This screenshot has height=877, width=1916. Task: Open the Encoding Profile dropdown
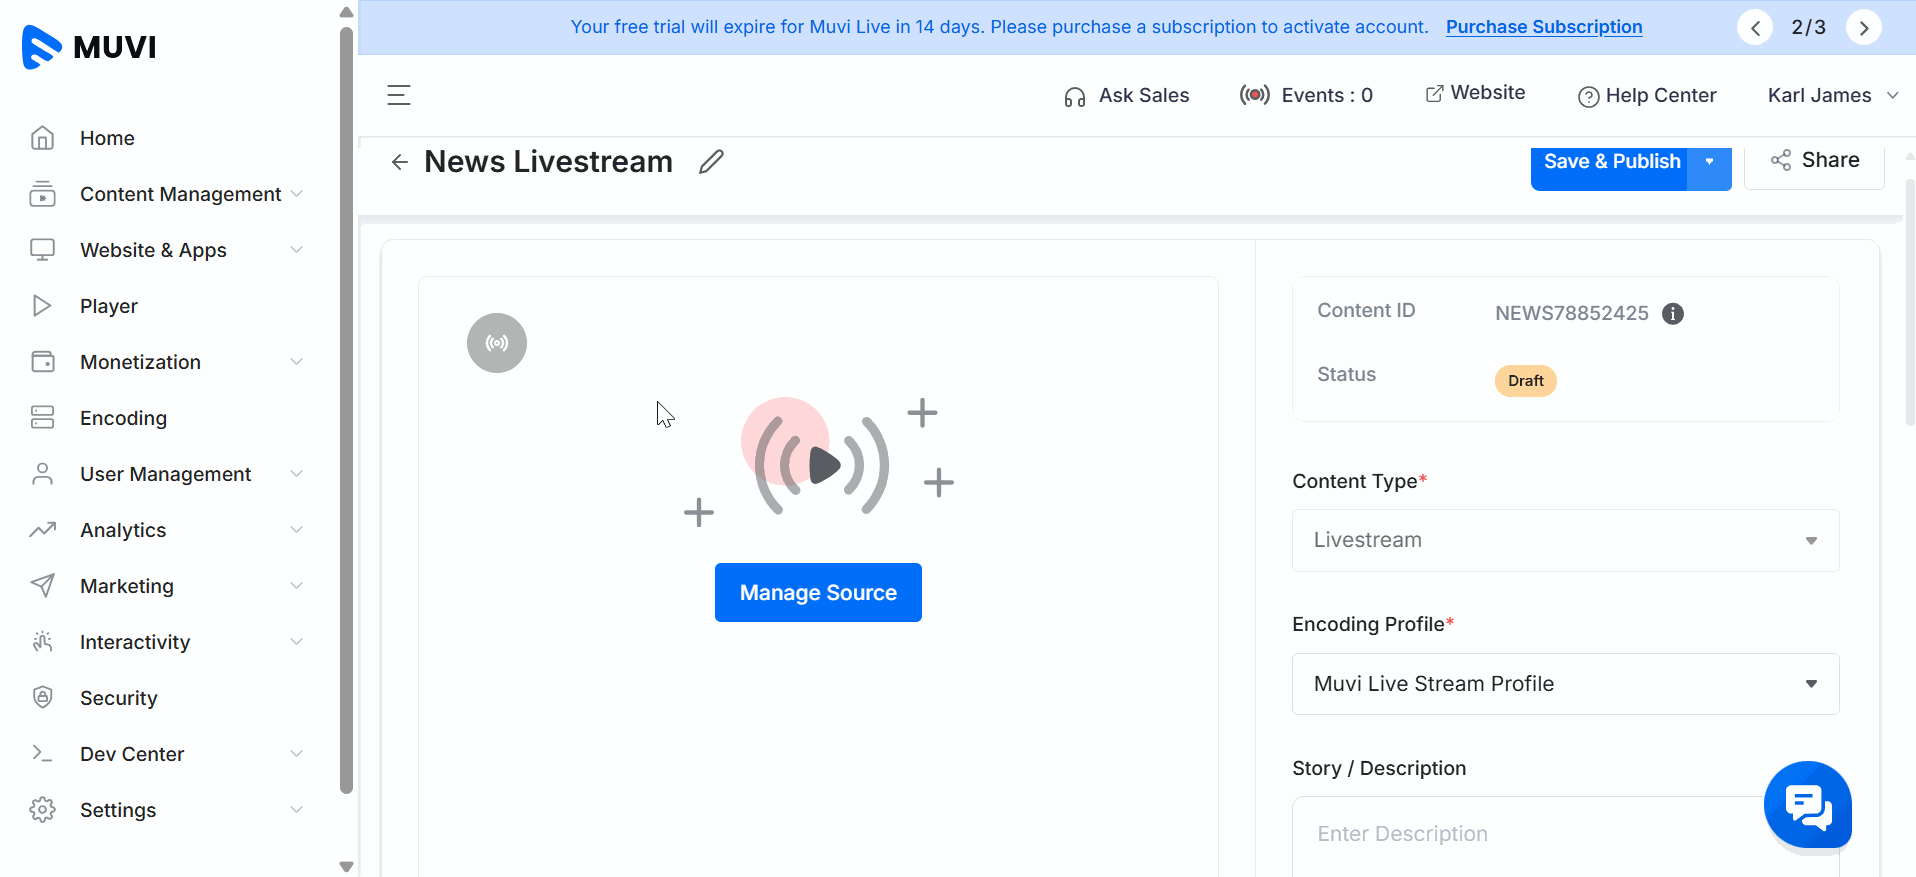pos(1566,684)
